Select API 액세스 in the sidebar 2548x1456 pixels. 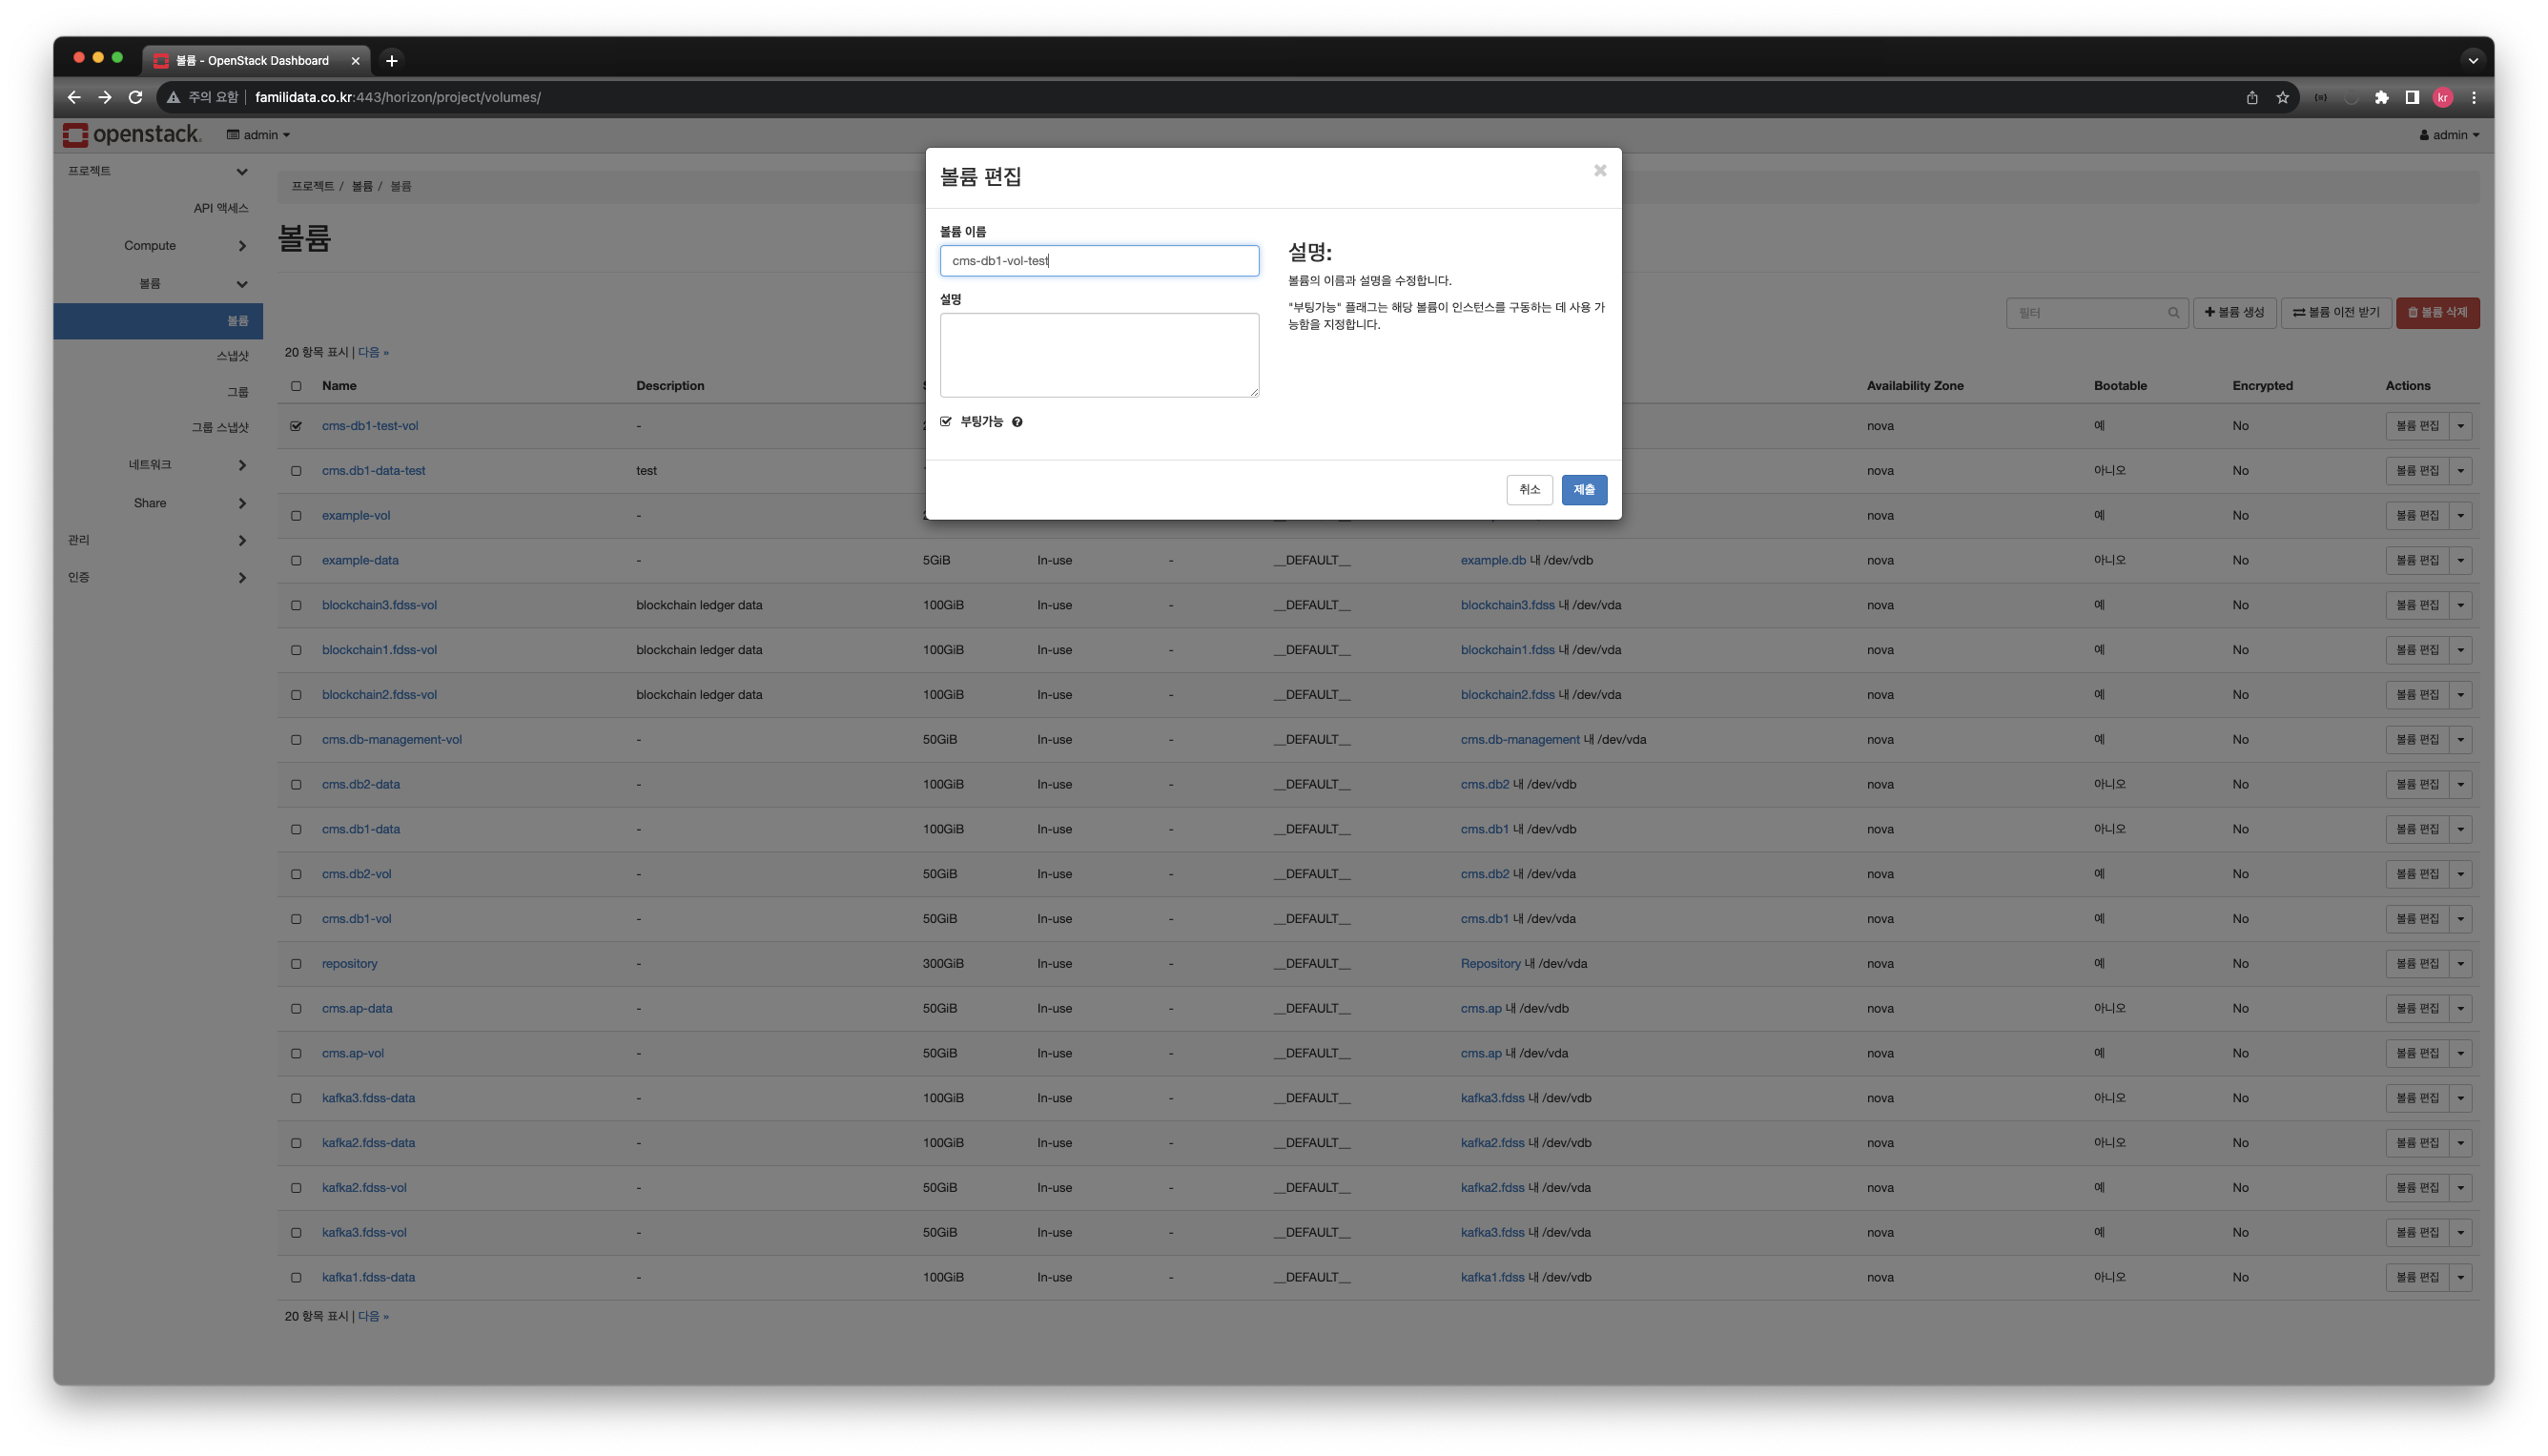[220, 208]
